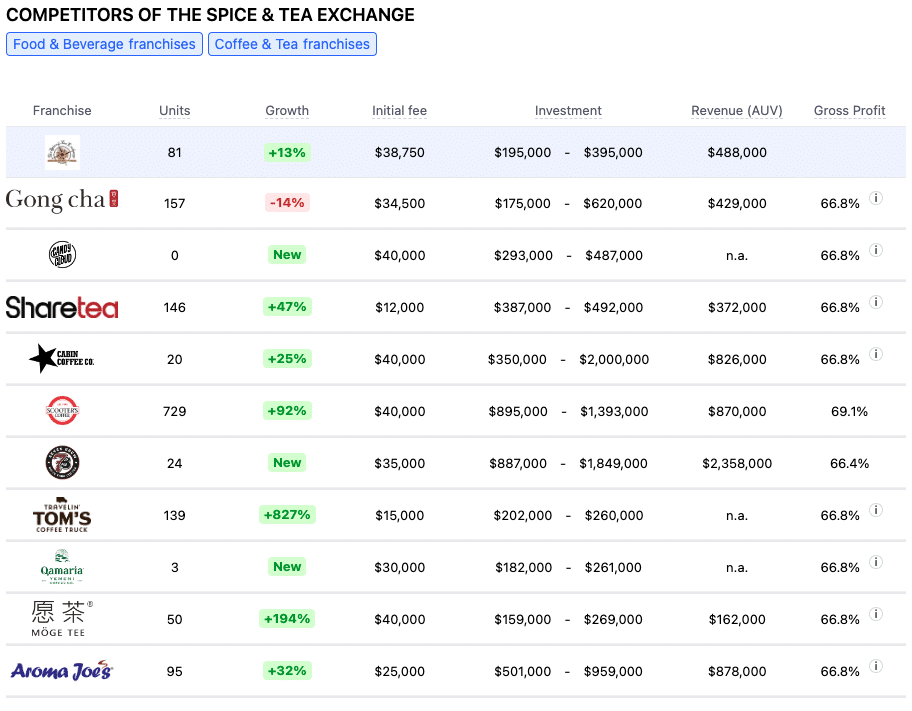Click the Initial fee column header
The height and width of the screenshot is (711, 912).
400,111
